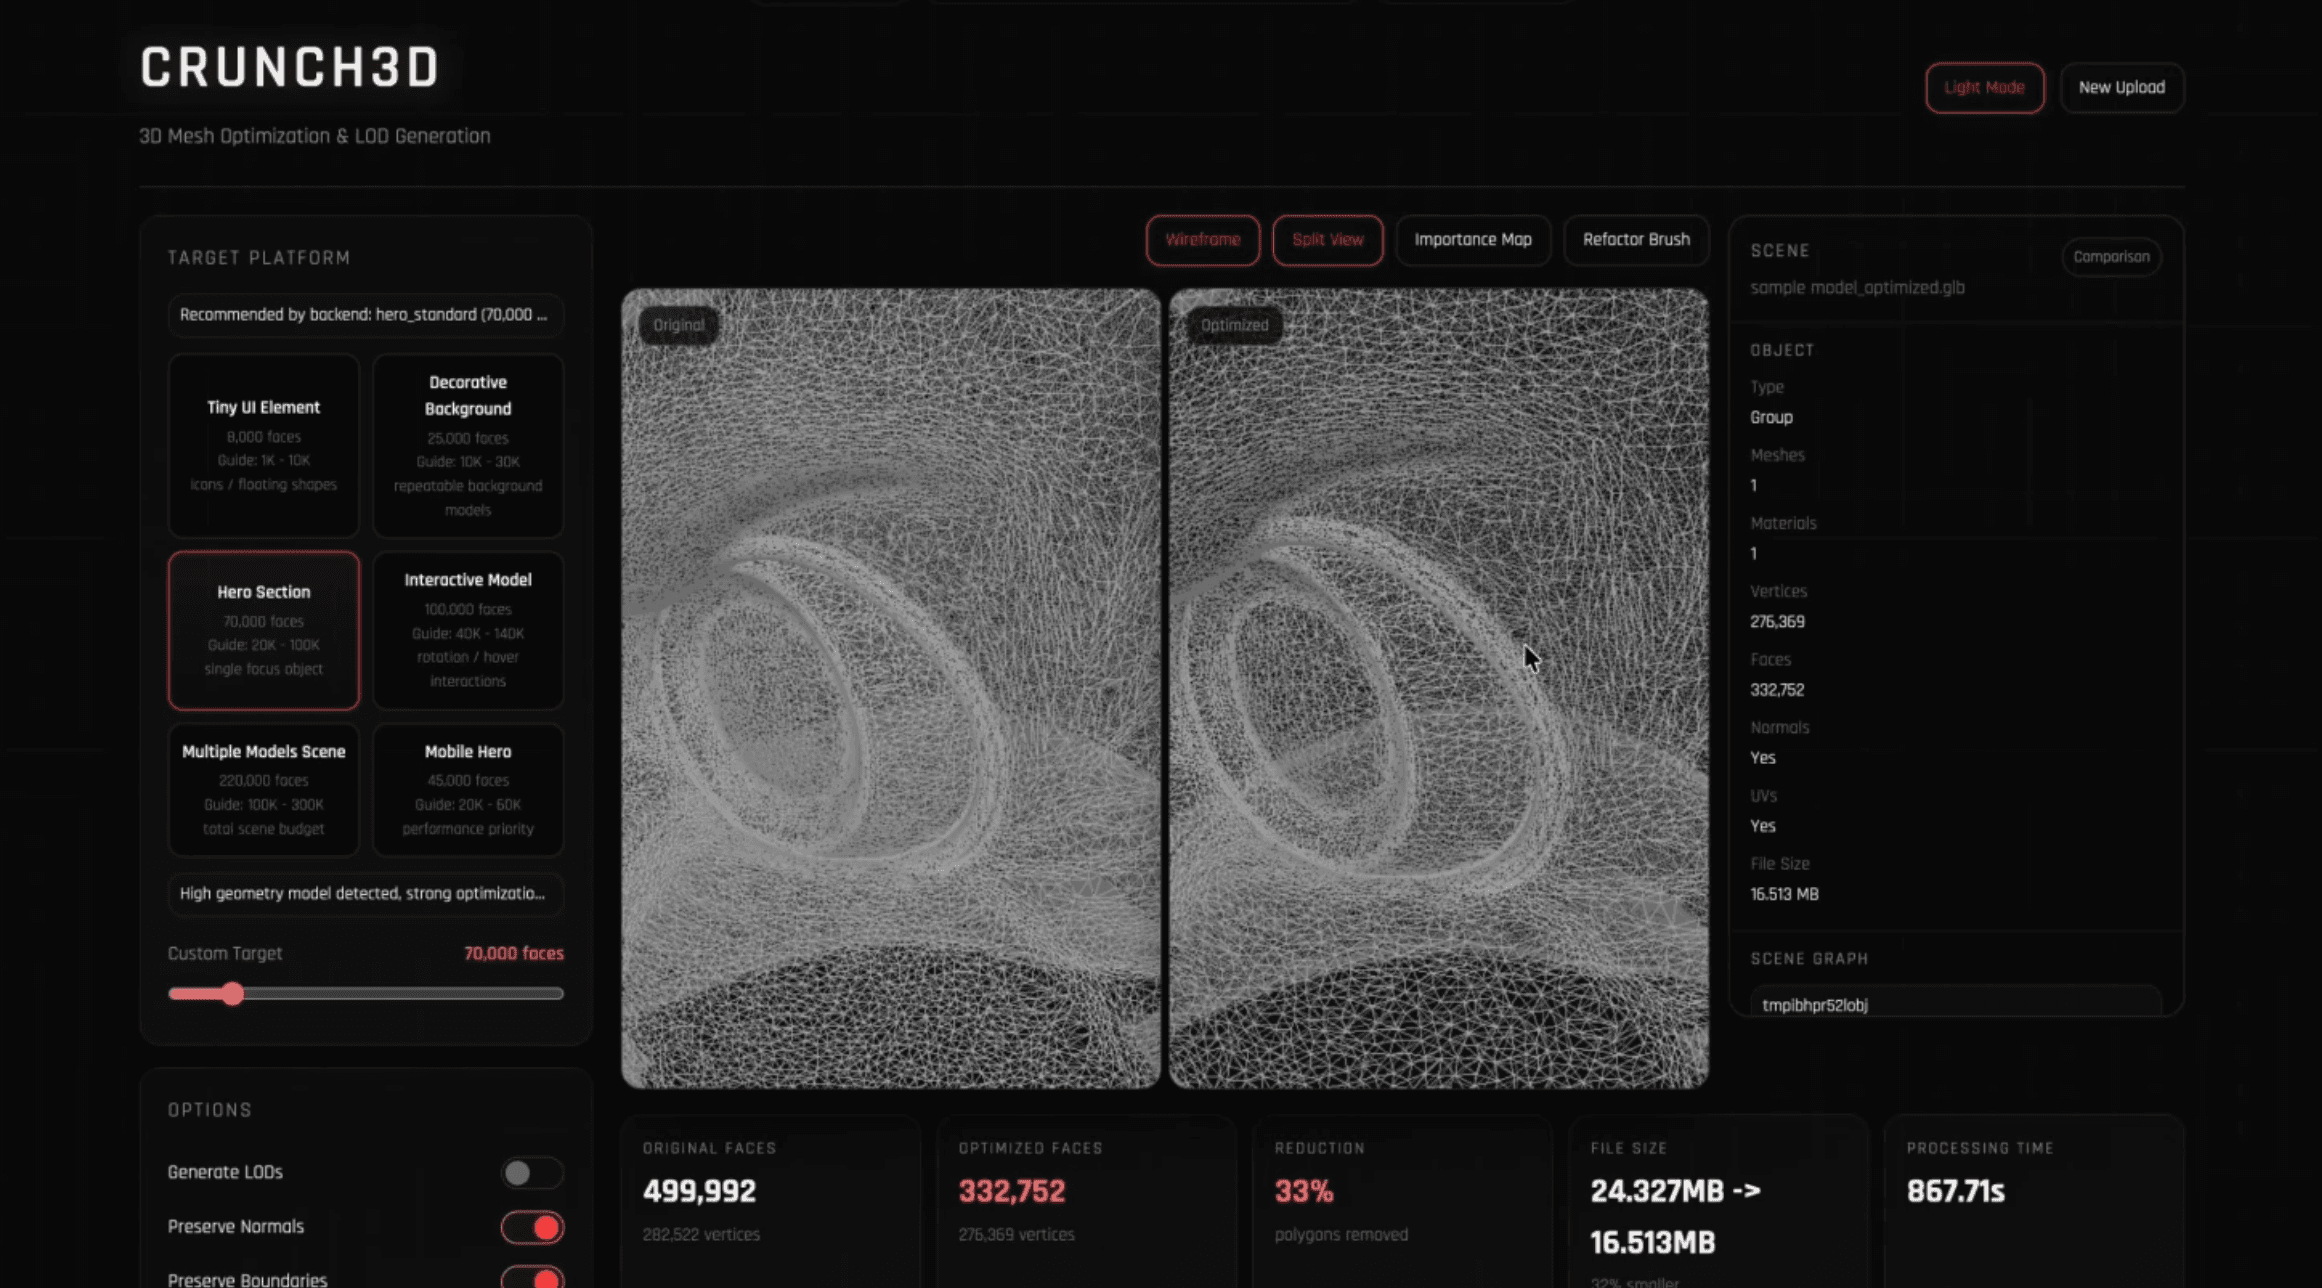2322x1288 pixels.
Task: Select the Decorative Background platform card
Action: pos(468,445)
